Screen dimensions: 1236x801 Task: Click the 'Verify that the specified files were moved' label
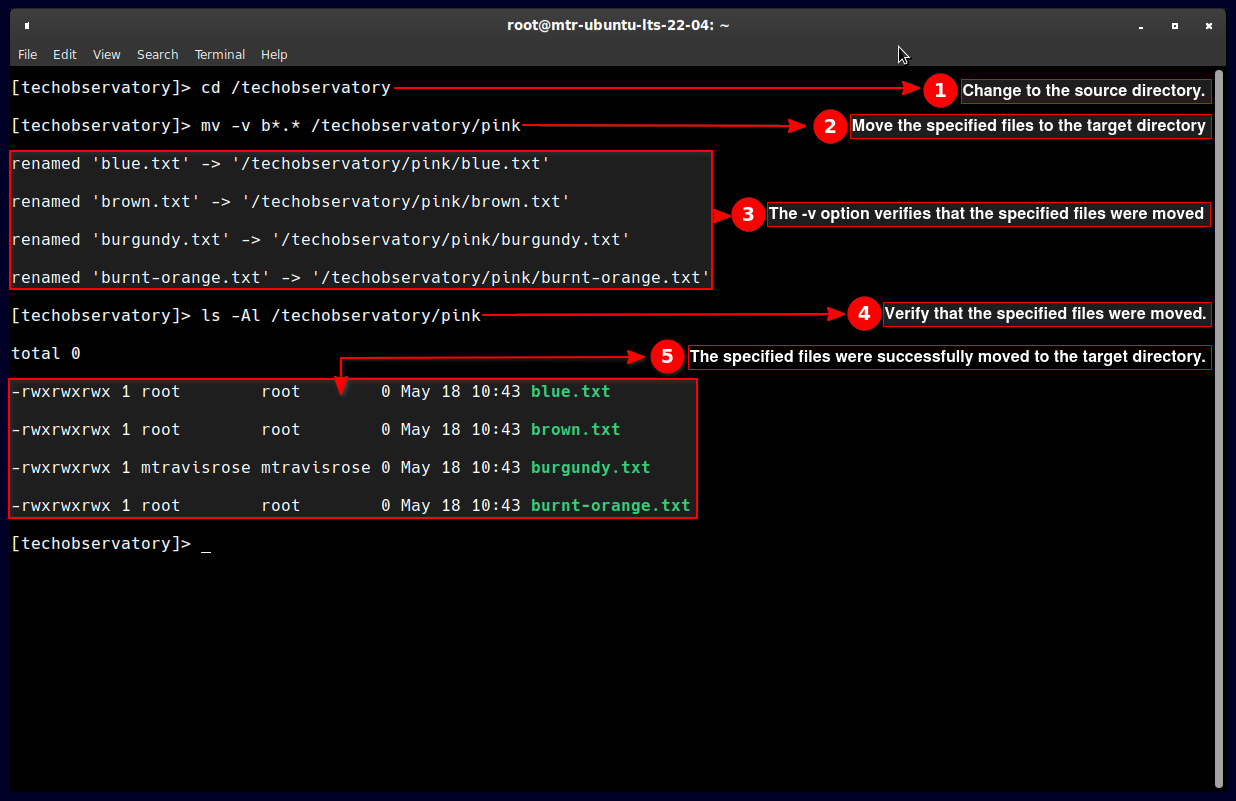1046,313
